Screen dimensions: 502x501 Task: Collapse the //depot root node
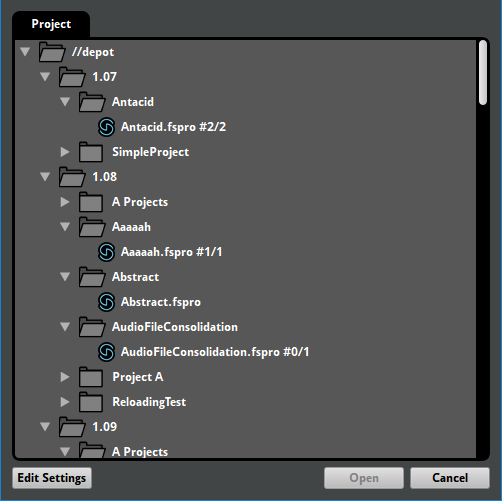click(x=25, y=52)
